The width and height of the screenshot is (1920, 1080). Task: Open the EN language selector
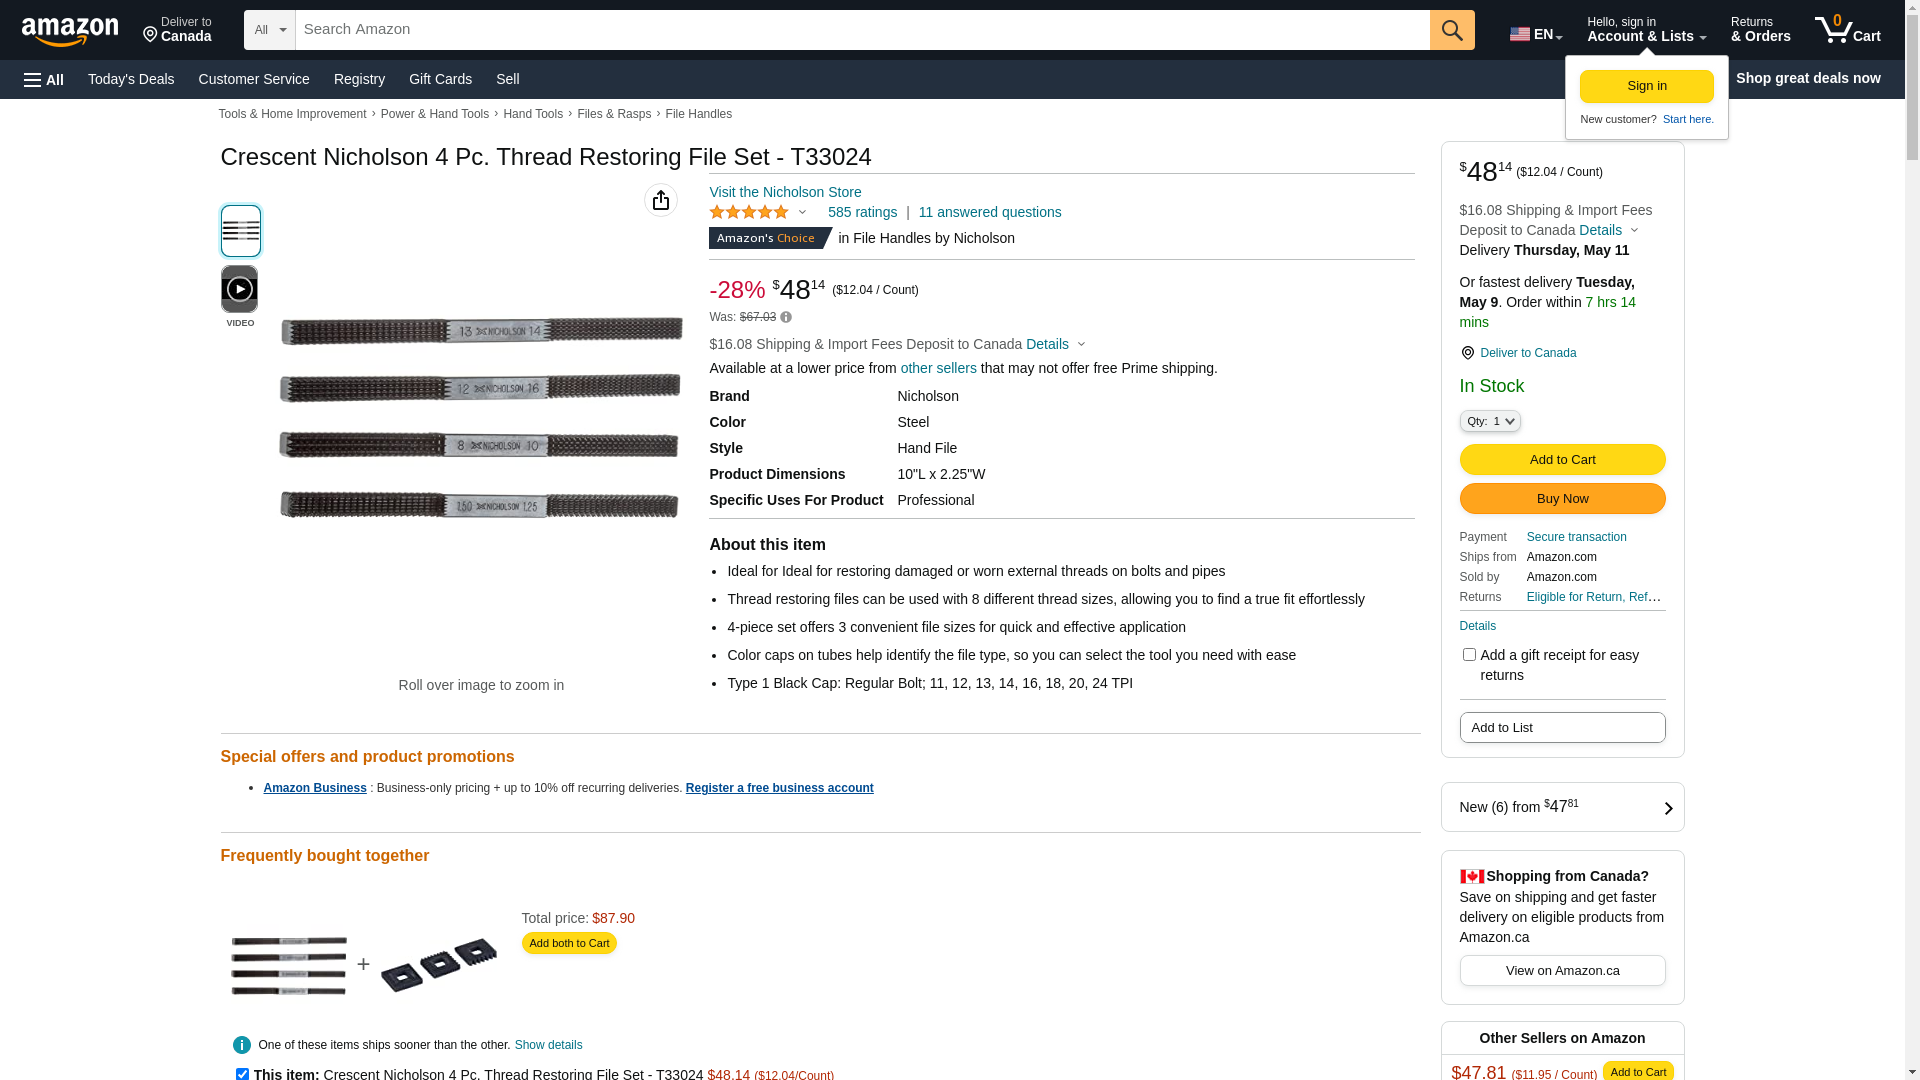tap(1535, 34)
